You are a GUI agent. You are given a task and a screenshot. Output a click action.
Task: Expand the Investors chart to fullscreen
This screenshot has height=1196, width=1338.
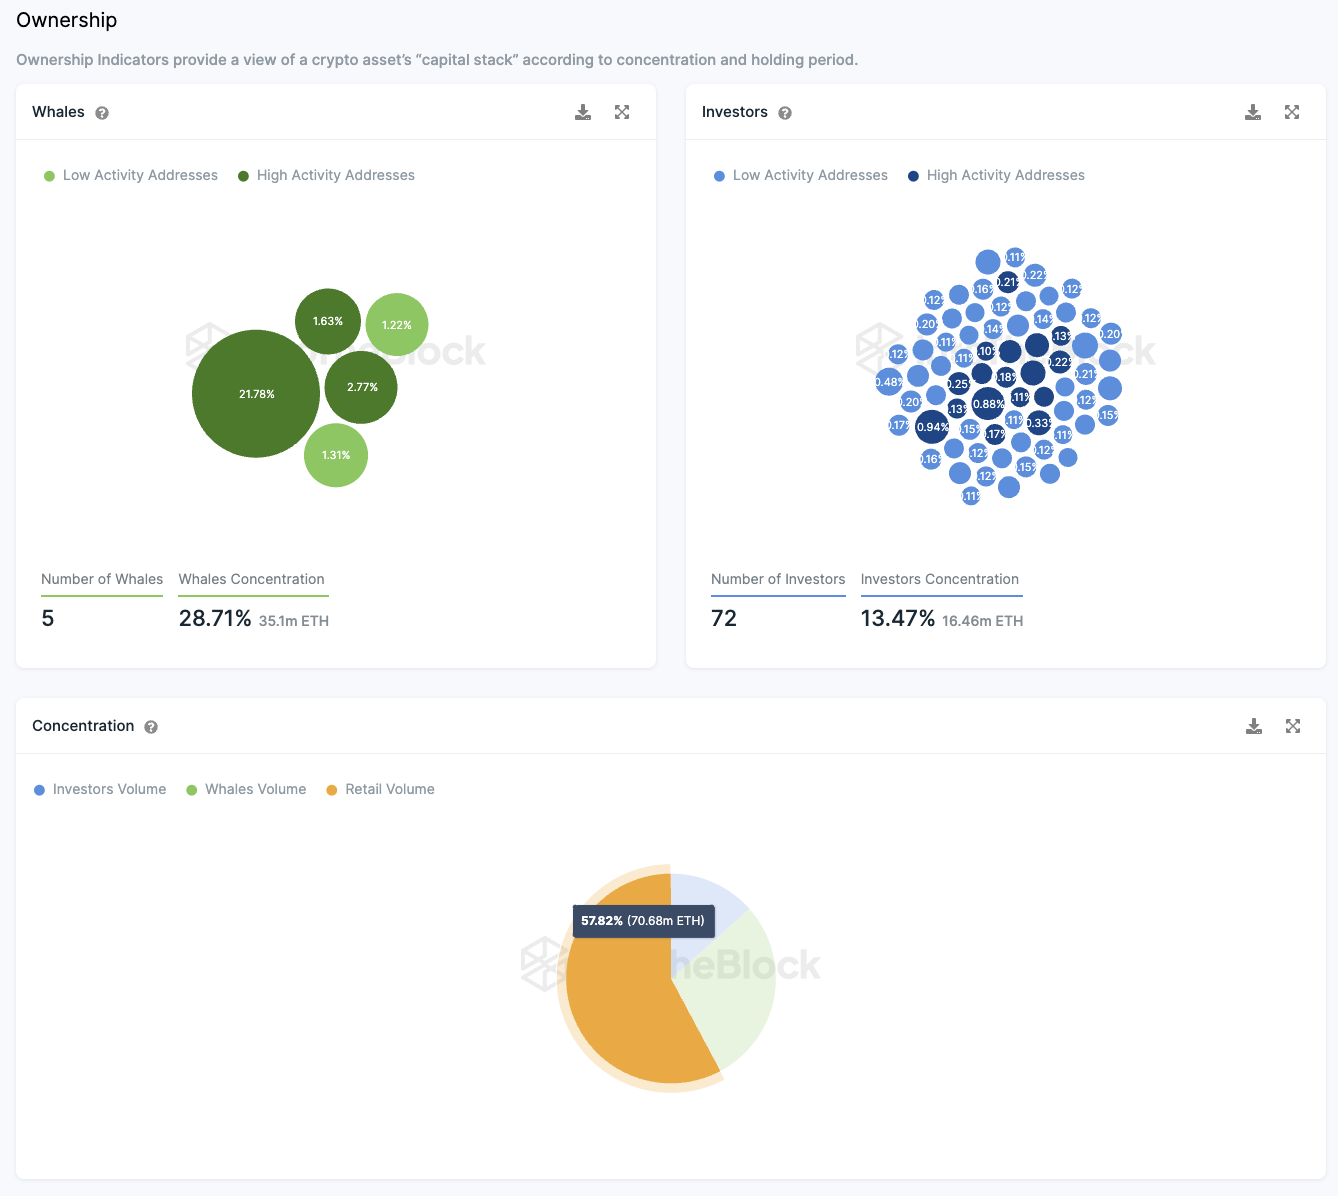click(x=1292, y=112)
